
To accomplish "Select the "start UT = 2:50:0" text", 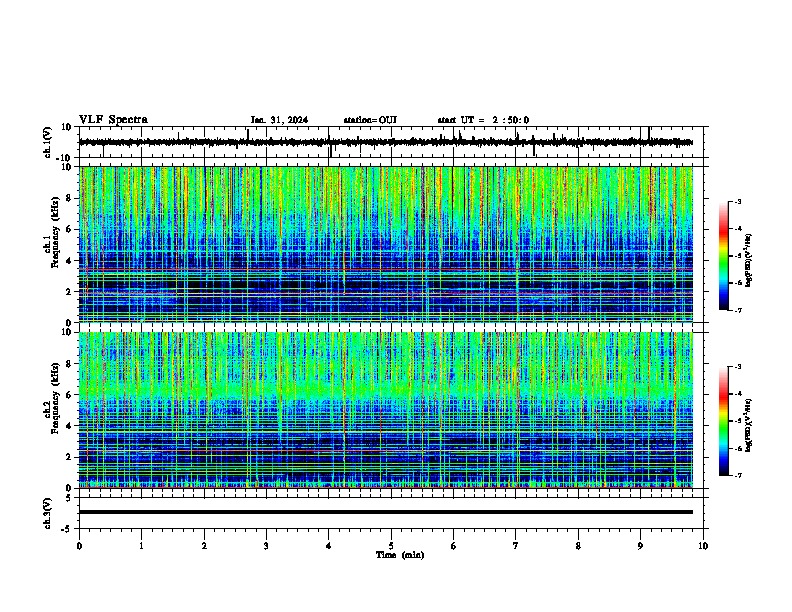I will (x=483, y=120).
